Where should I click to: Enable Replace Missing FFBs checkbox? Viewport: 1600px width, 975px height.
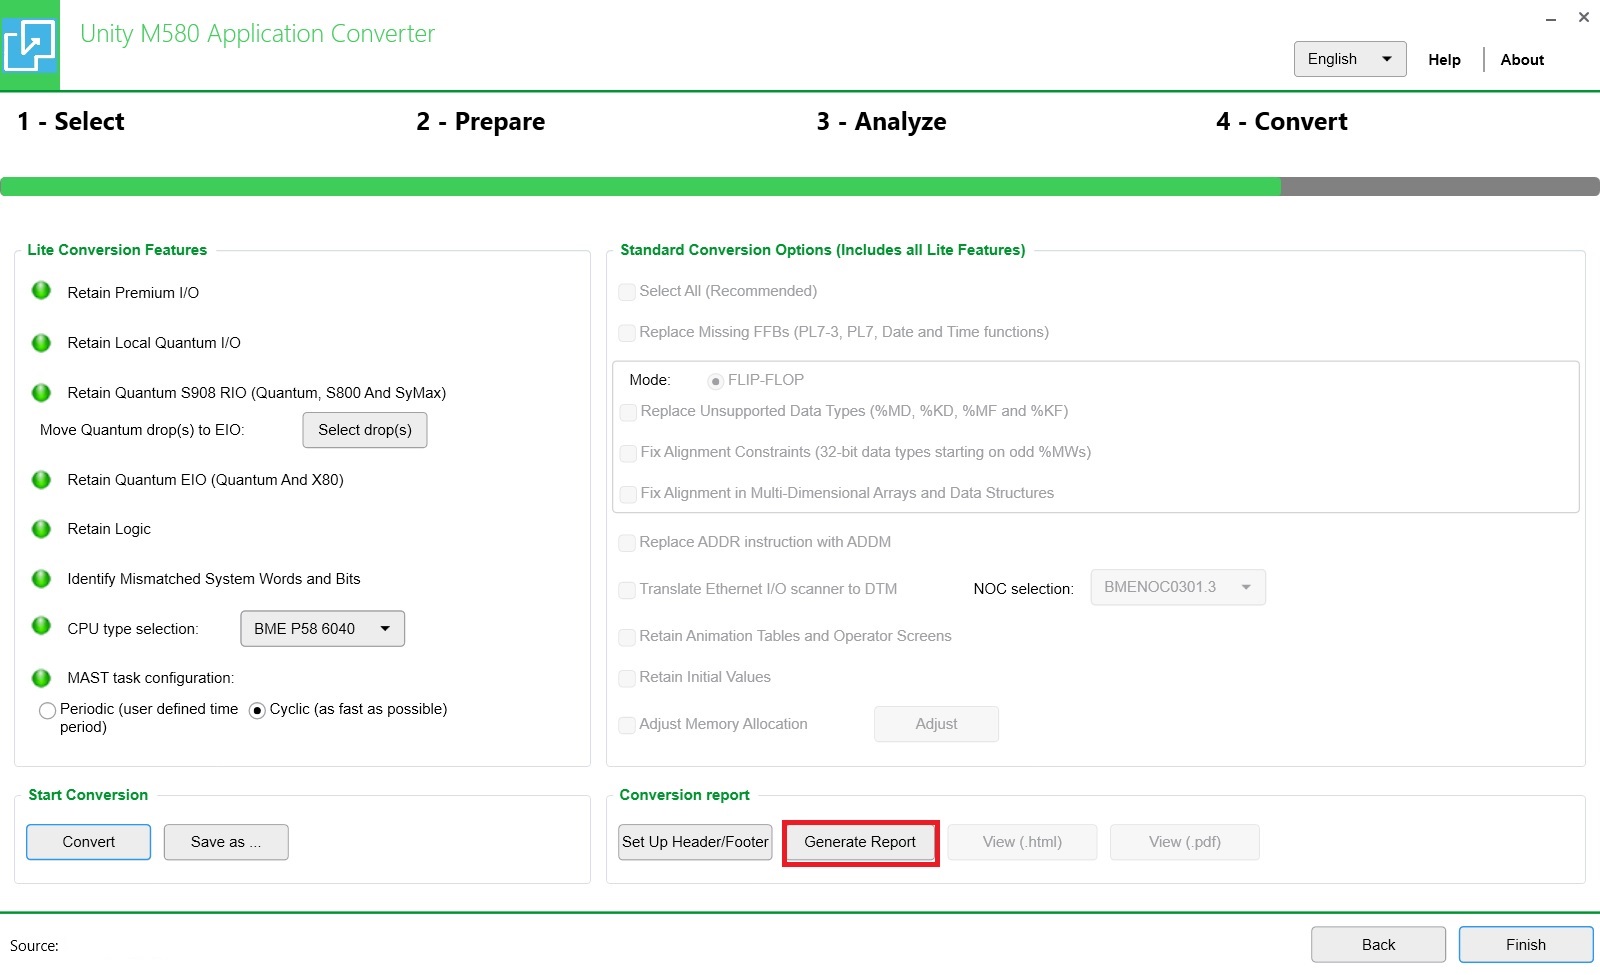pos(627,333)
